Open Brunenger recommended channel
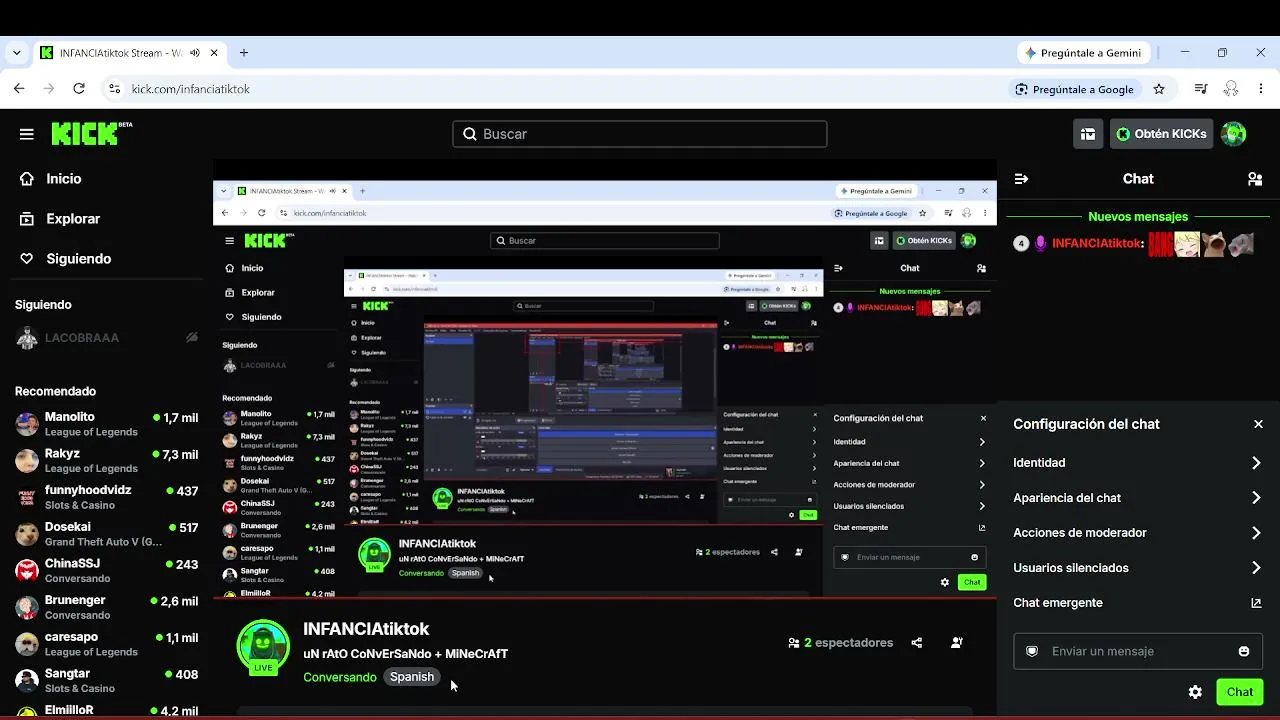The height and width of the screenshot is (720, 1280). pos(106,607)
